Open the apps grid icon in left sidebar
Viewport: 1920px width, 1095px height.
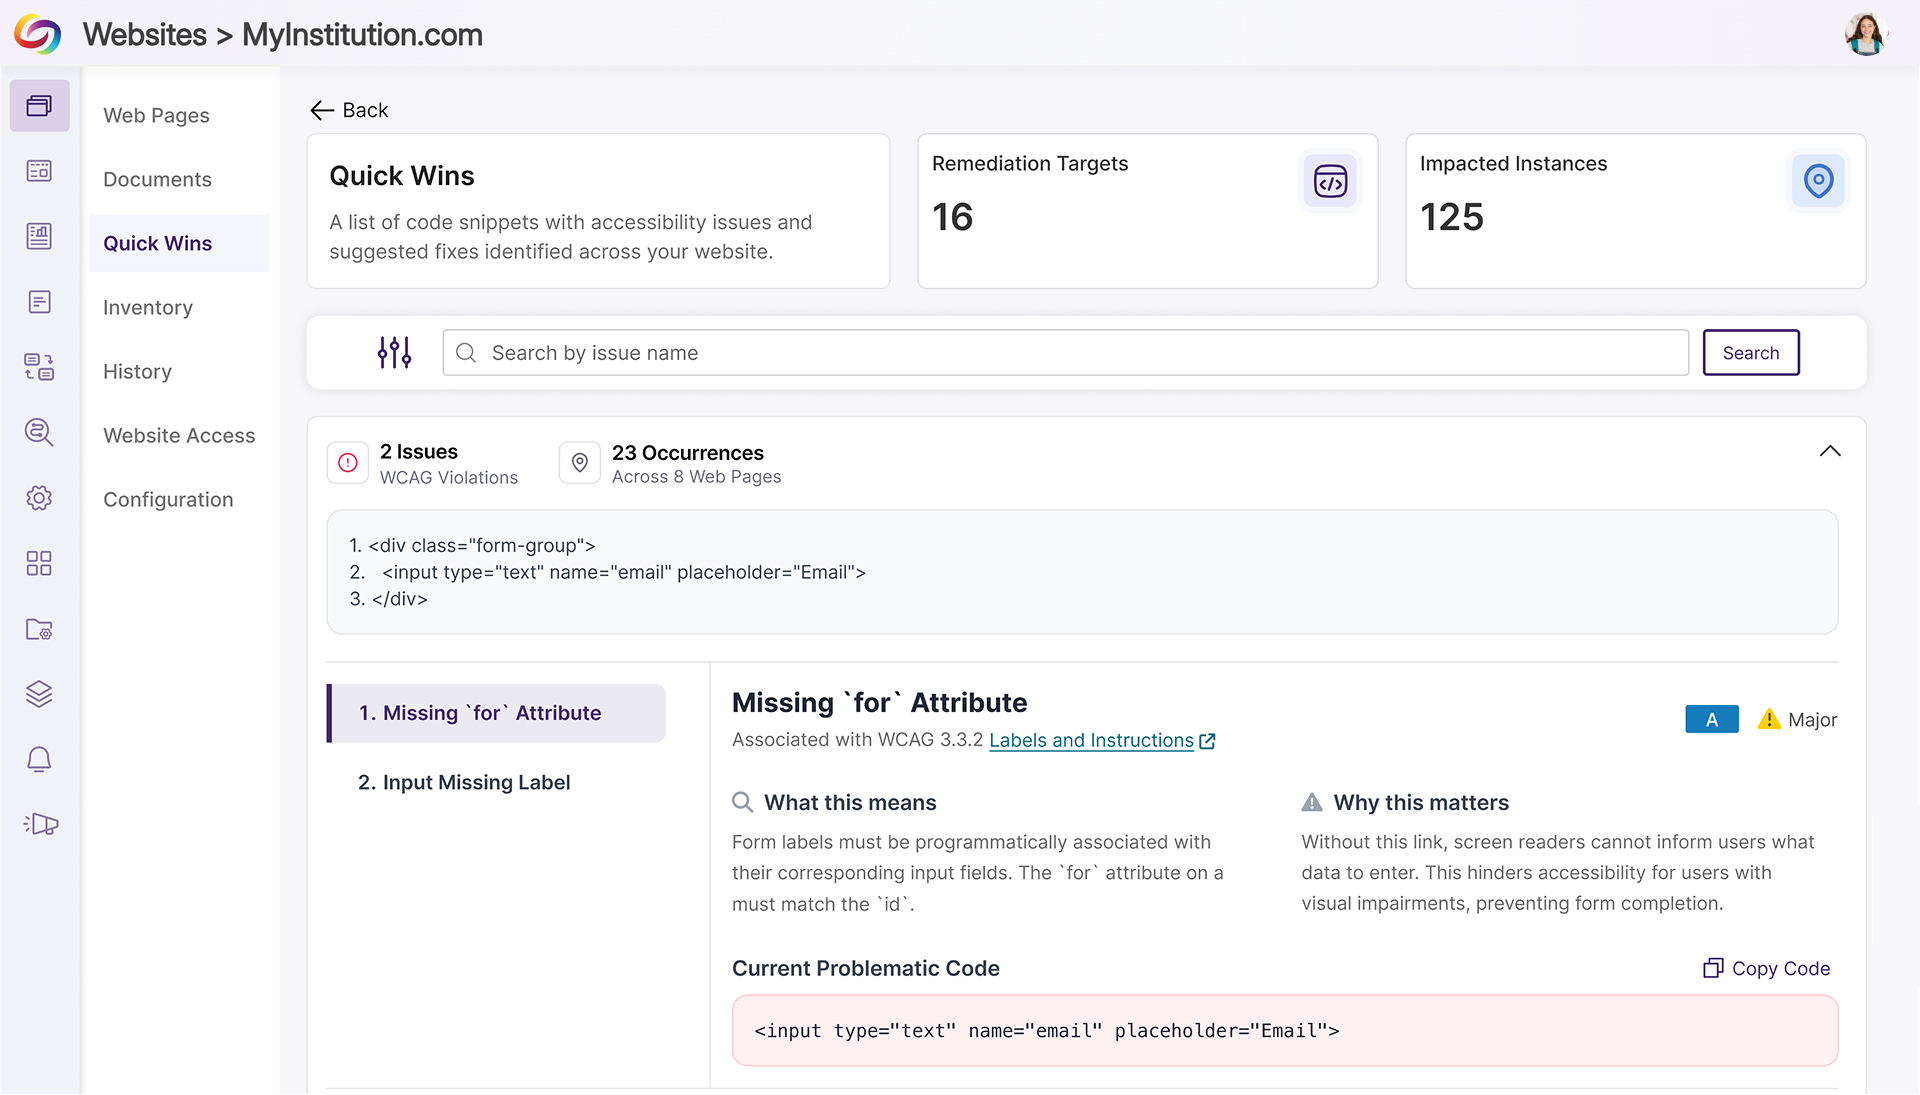[x=39, y=563]
